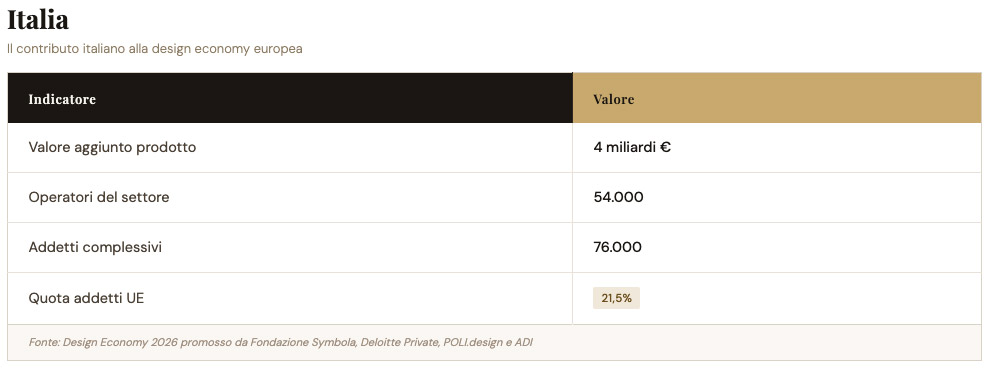Click the euro symbol in first row
This screenshot has width=993, height=371.
coord(665,148)
